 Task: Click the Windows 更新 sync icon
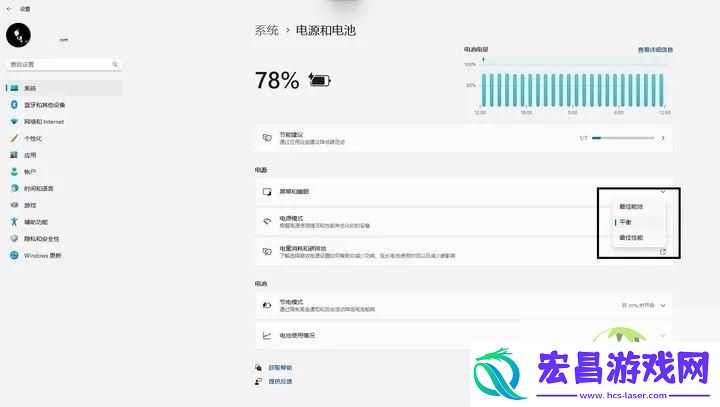[x=14, y=255]
